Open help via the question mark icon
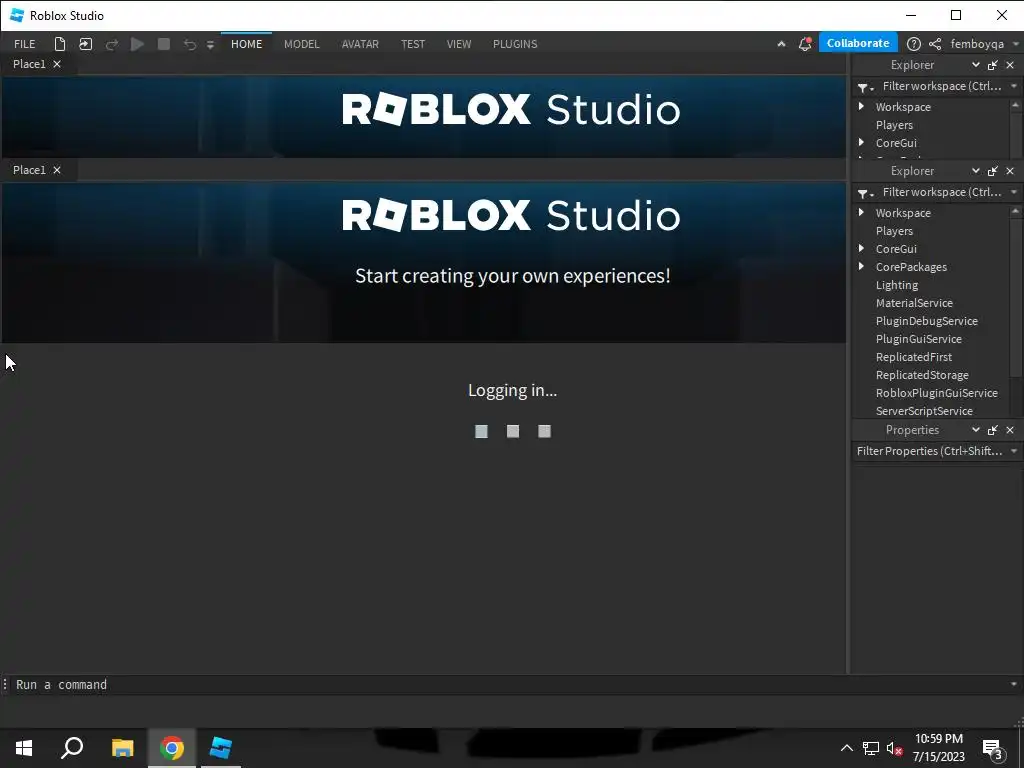The height and width of the screenshot is (768, 1024). [x=914, y=44]
